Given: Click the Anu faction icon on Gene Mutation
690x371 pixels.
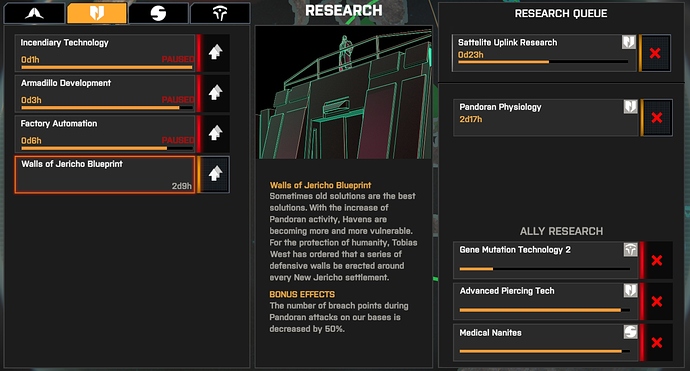Looking at the screenshot, I should [x=630, y=250].
